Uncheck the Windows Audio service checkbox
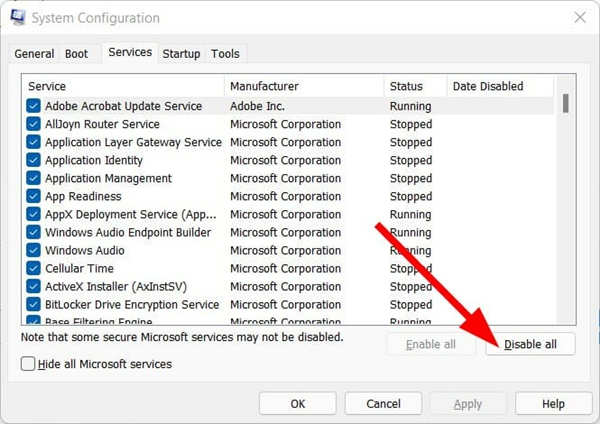The image size is (600, 424). point(34,250)
